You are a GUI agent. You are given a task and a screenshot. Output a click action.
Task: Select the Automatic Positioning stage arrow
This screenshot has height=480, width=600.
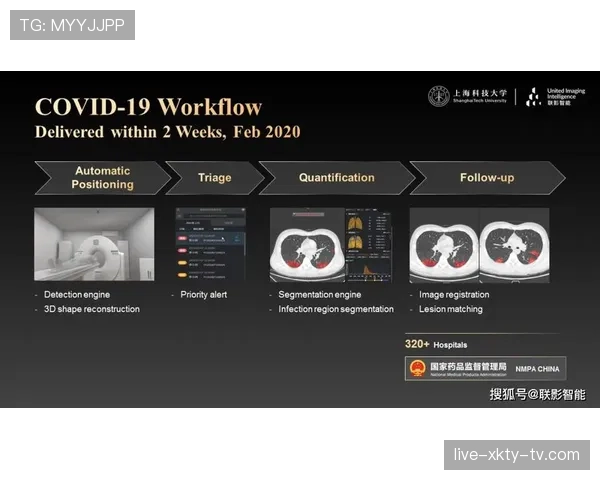(x=103, y=178)
